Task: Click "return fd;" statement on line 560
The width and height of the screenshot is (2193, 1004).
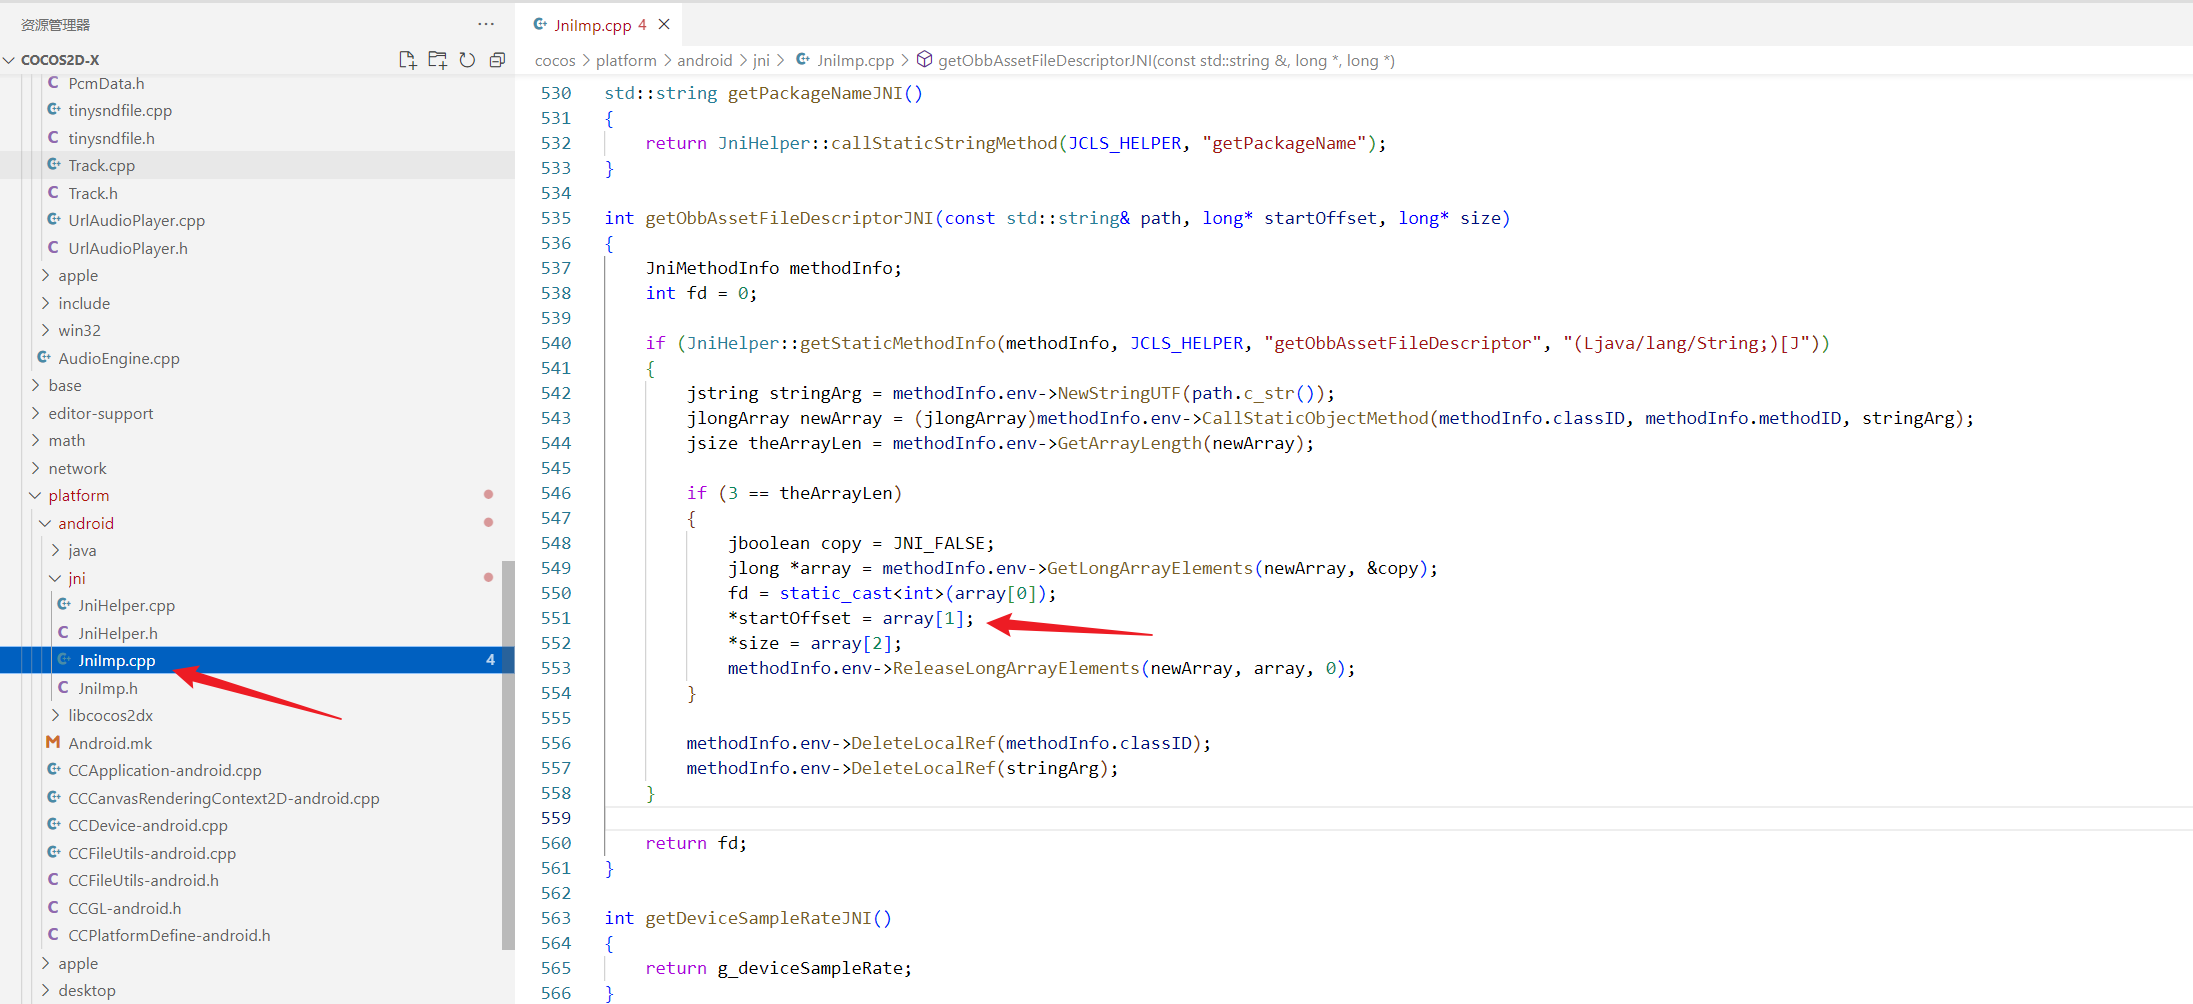Action: point(696,843)
